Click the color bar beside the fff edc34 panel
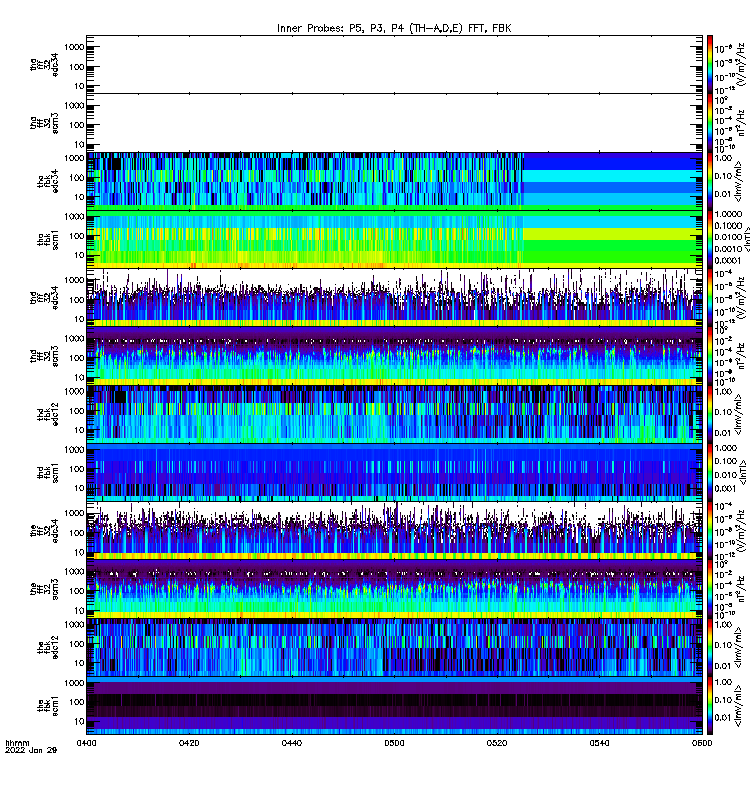 point(710,531)
